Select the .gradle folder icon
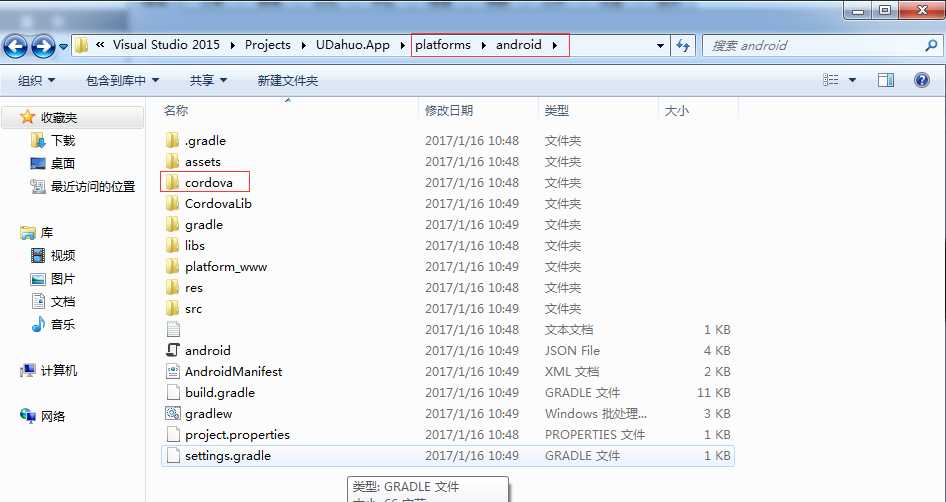Viewport: 946px width, 502px height. tap(173, 140)
